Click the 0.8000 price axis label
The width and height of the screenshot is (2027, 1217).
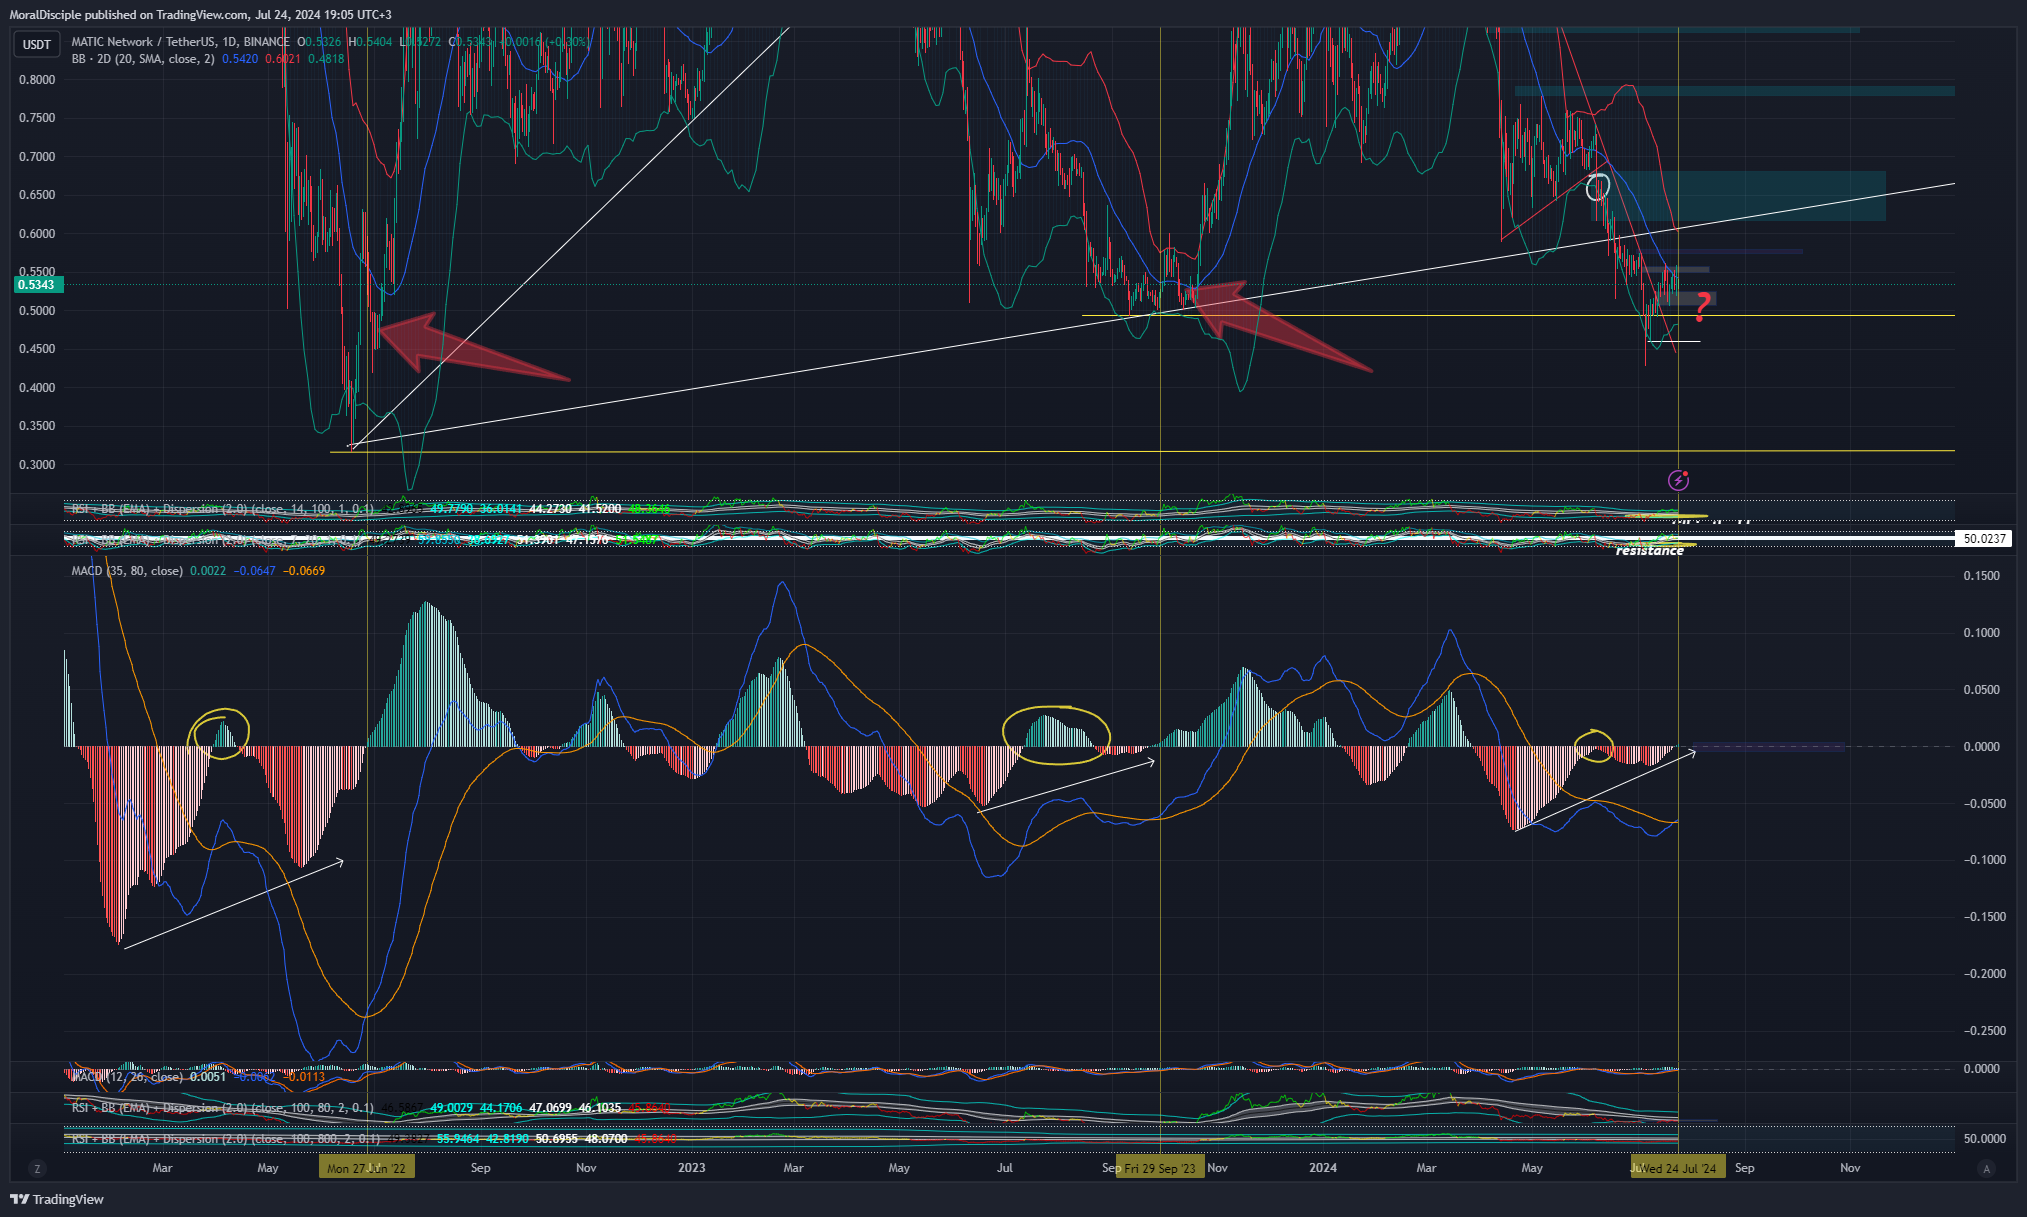[37, 80]
